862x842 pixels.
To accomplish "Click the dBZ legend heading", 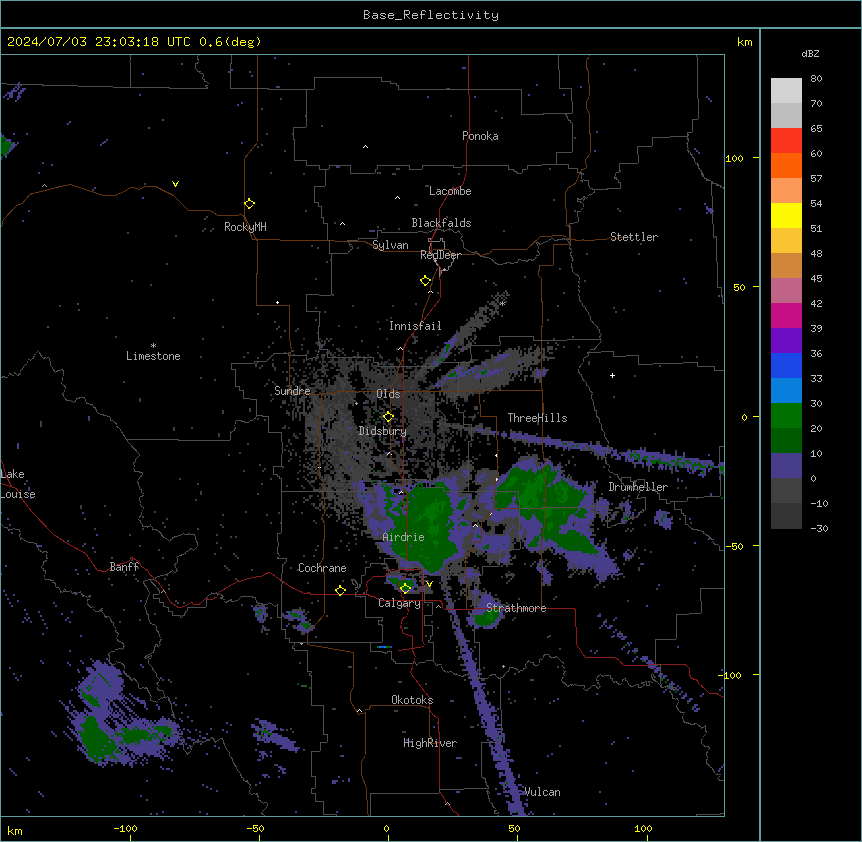I will [x=810, y=53].
